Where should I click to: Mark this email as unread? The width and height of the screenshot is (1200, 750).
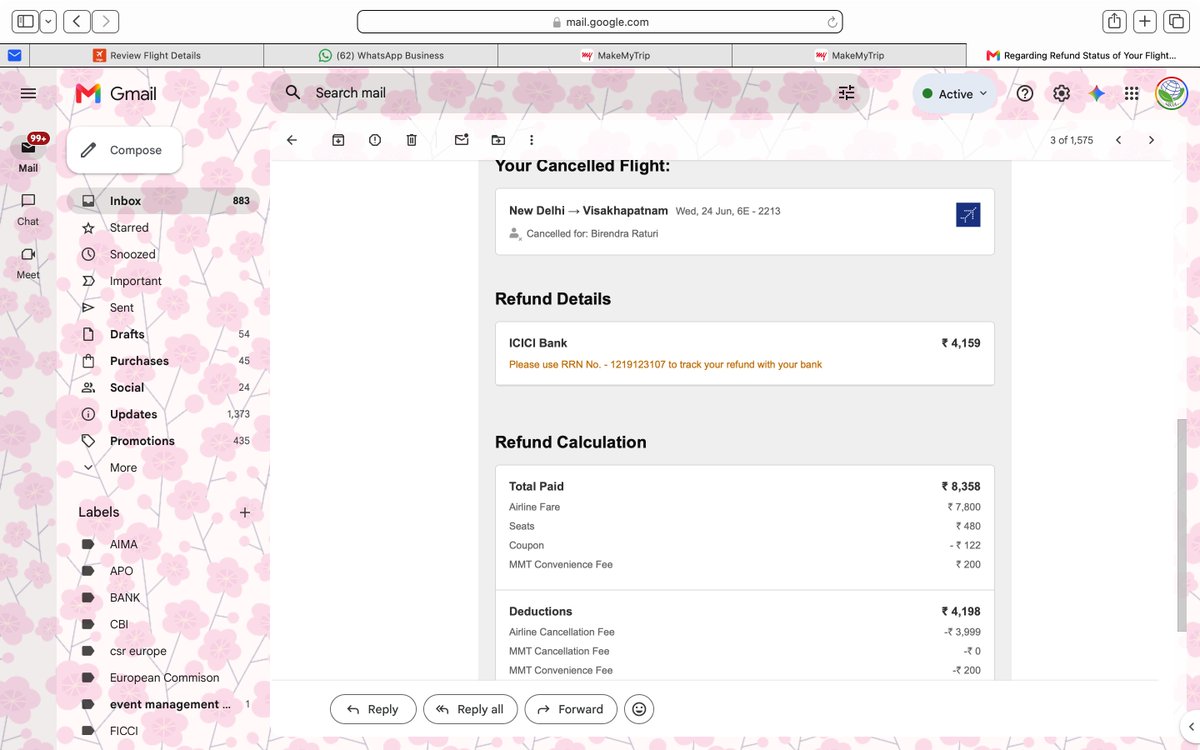[461, 140]
